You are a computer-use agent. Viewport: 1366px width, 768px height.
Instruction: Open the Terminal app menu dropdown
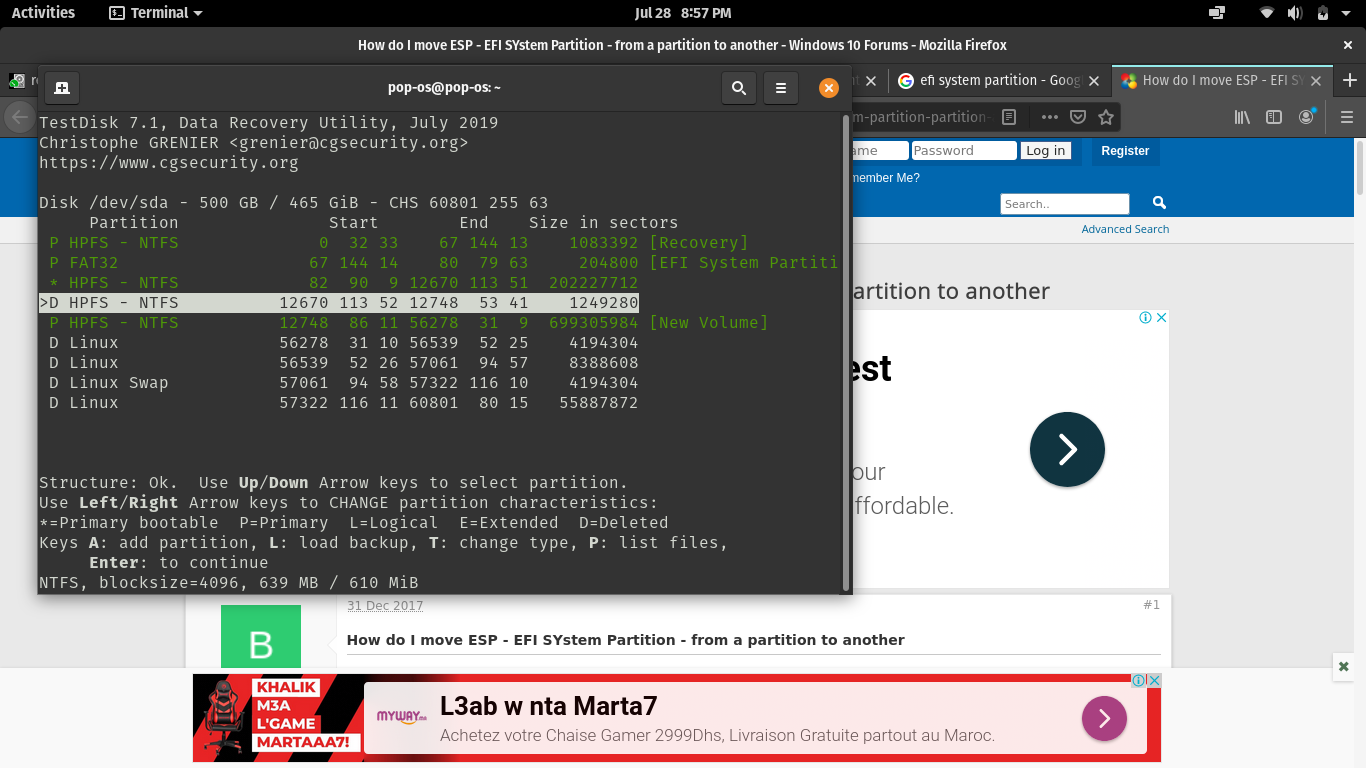155,13
